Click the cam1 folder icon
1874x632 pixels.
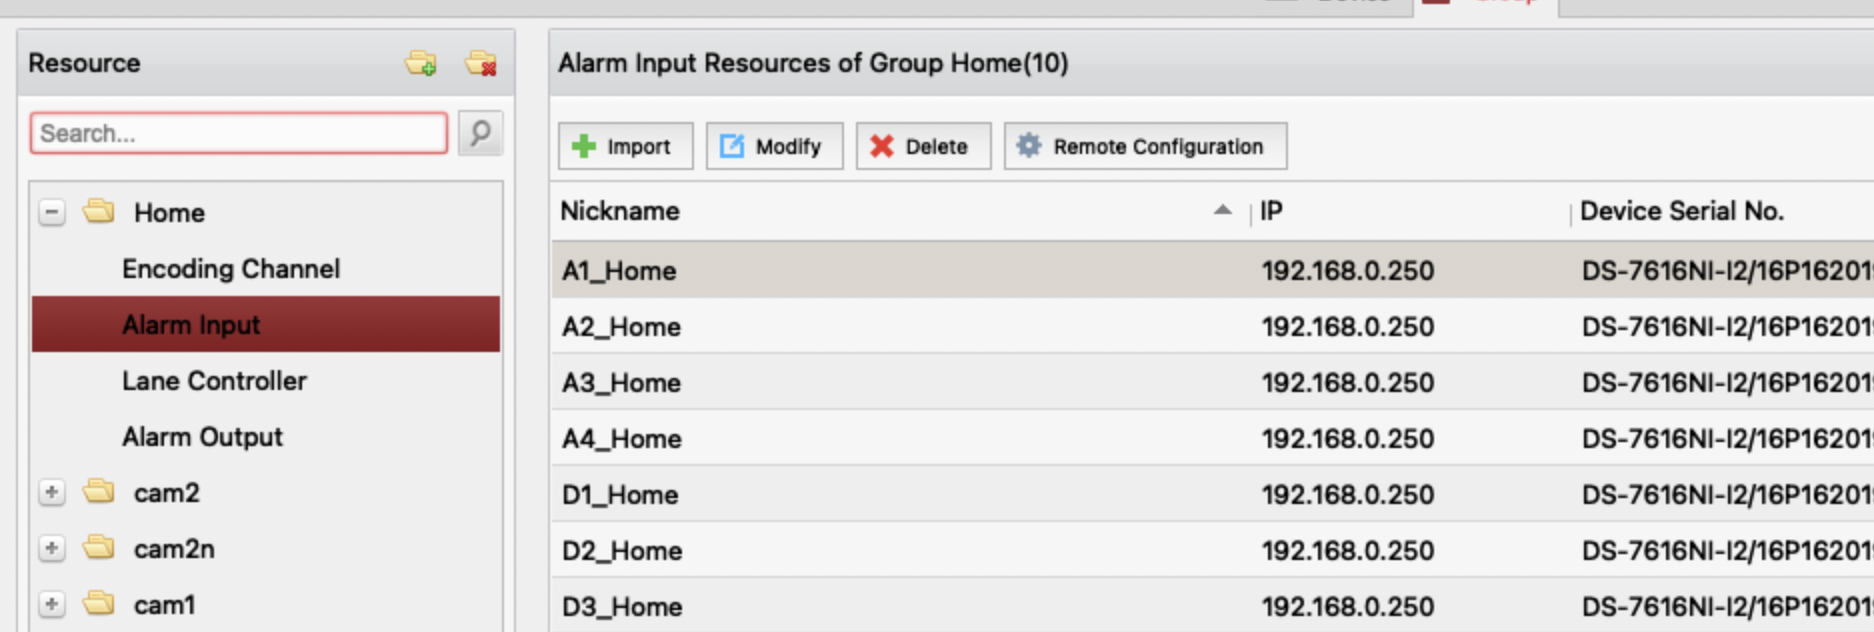(x=99, y=604)
